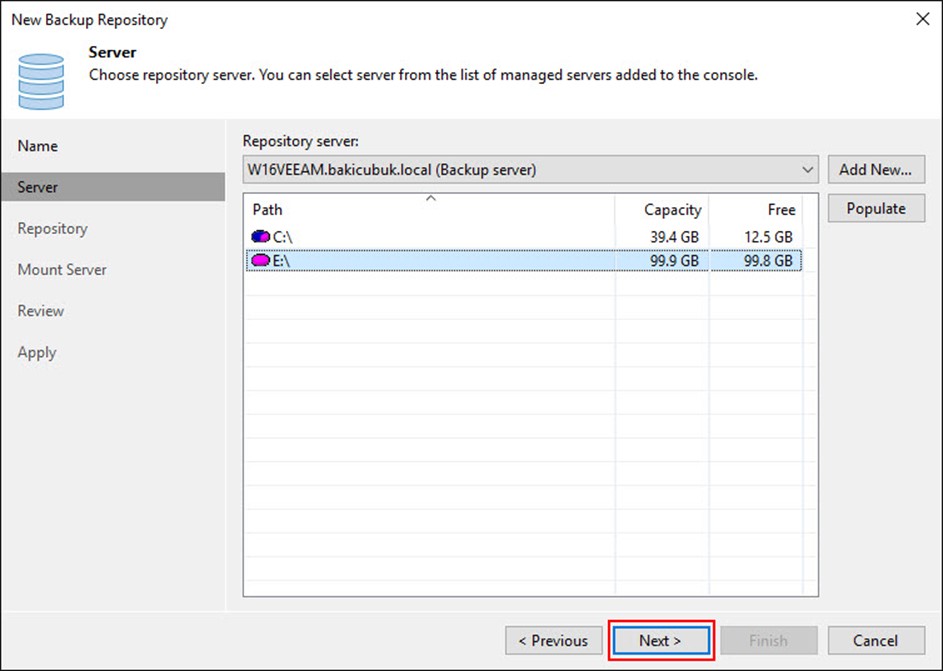Close the New Backup Repository dialog
The height and width of the screenshot is (671, 943).
(920, 19)
